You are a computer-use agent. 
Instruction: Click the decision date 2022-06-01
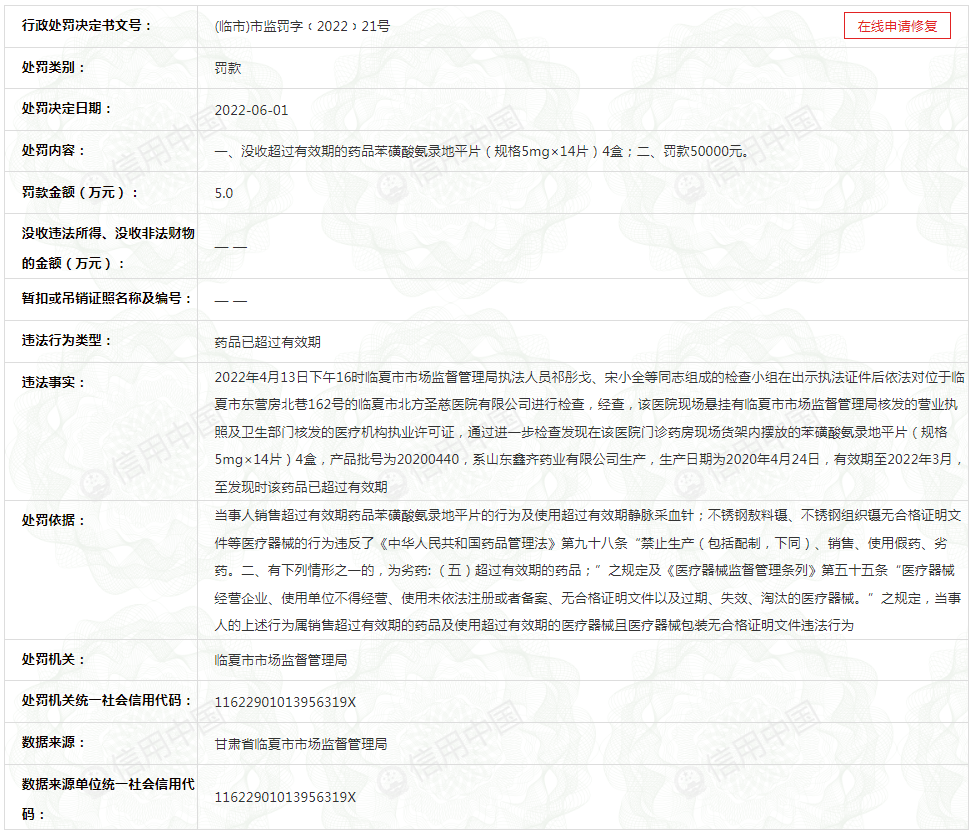251,110
